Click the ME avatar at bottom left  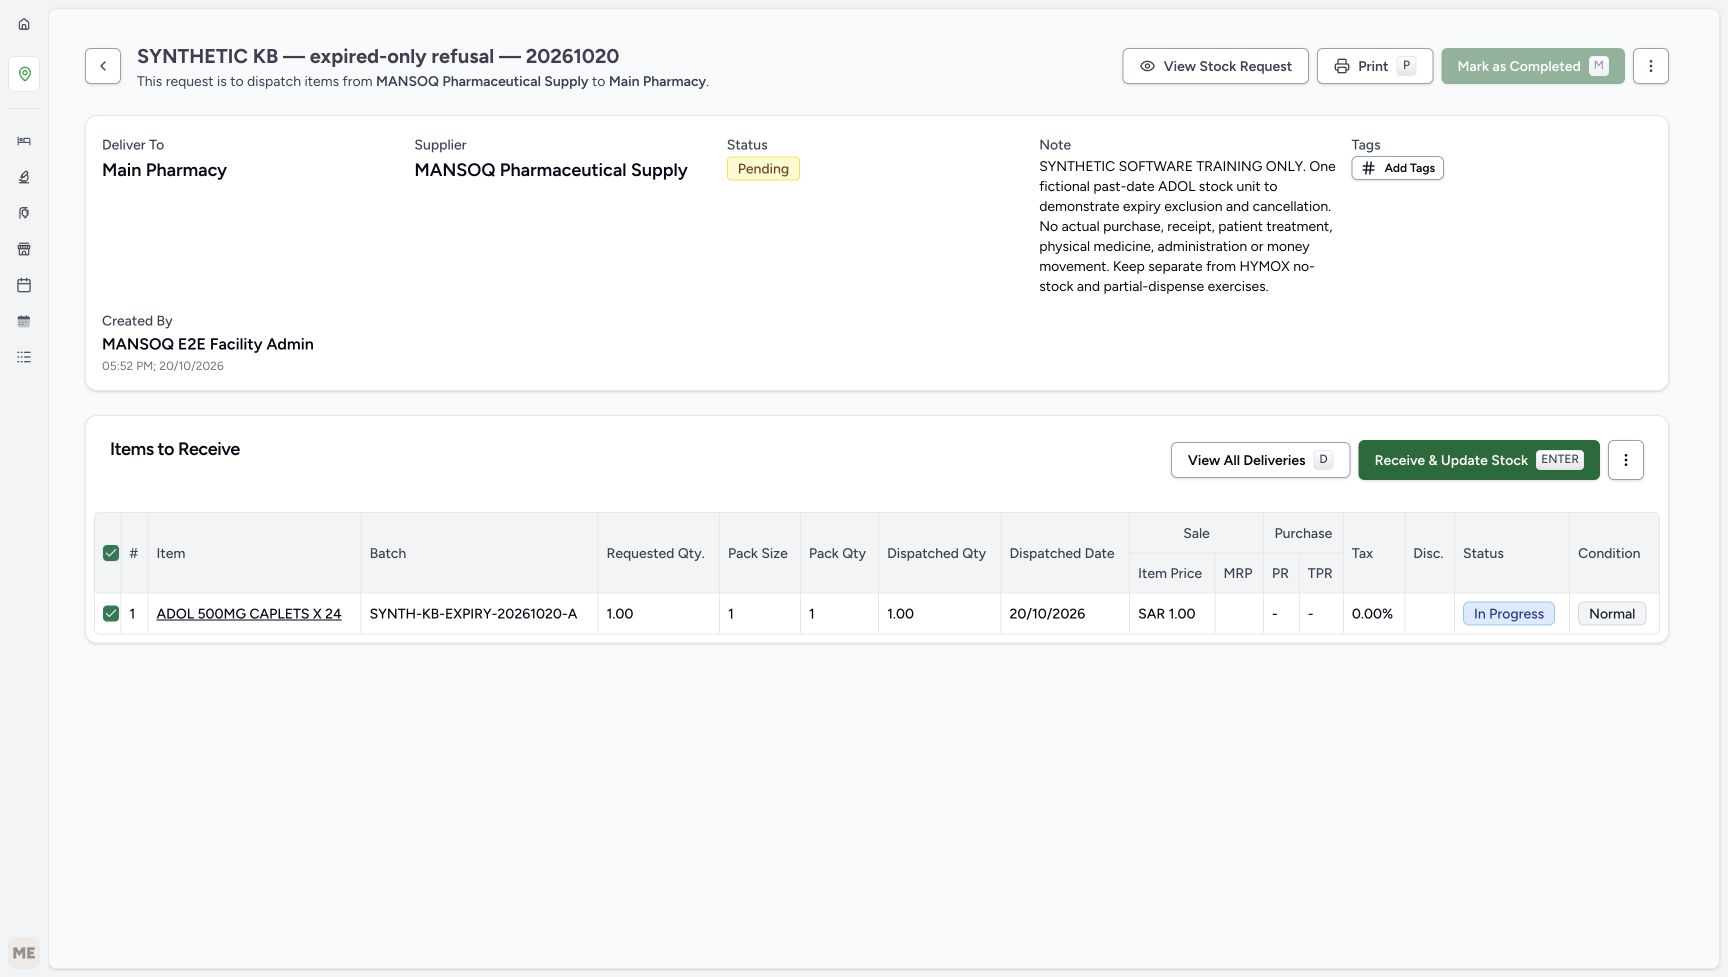pyautogui.click(x=24, y=953)
